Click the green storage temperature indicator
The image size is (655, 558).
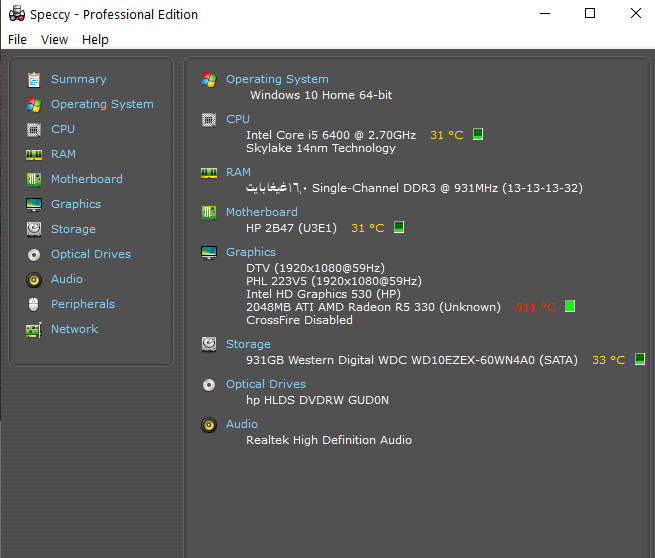click(x=640, y=359)
